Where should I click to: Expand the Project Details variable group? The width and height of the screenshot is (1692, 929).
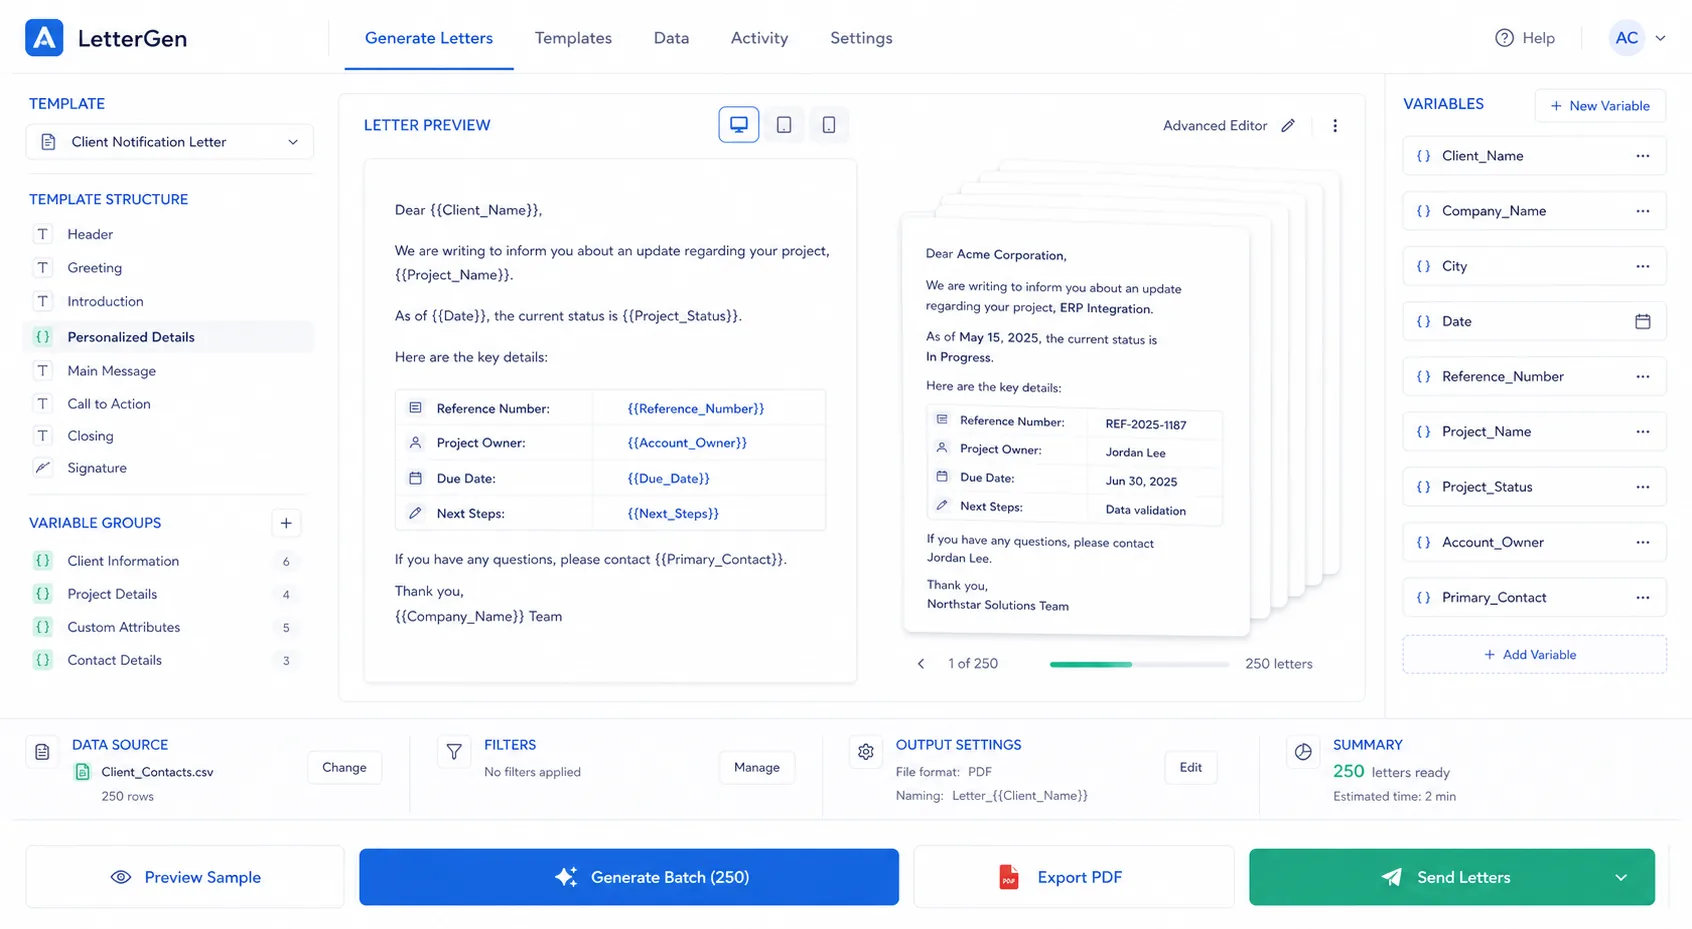[x=166, y=594]
